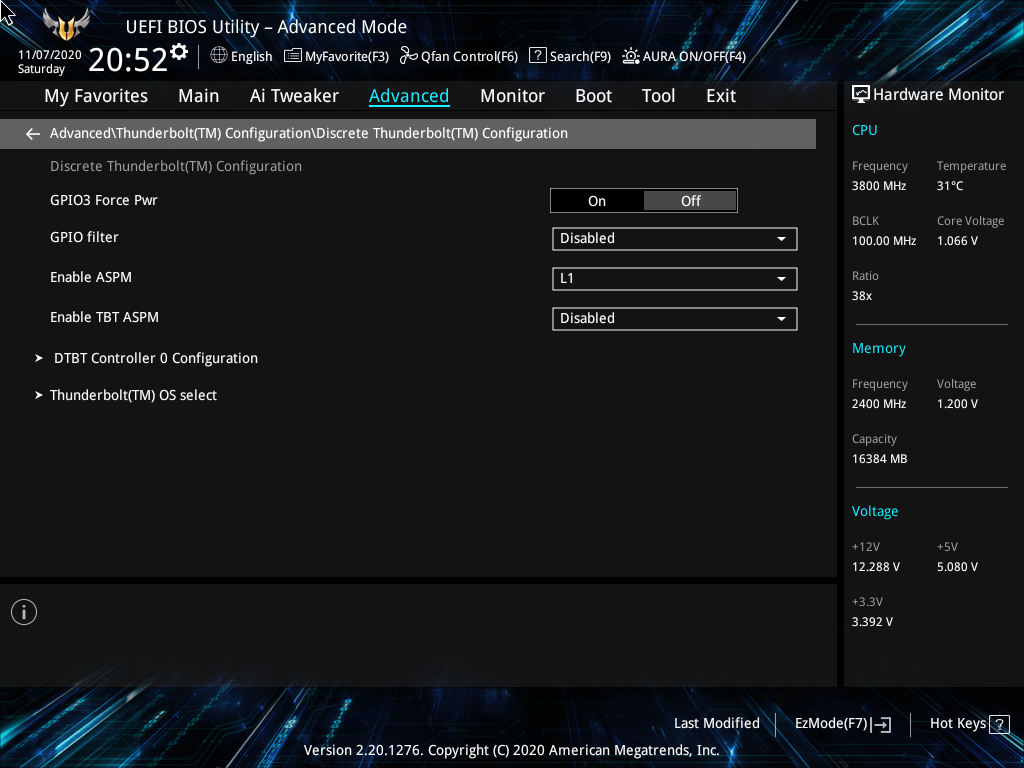Click the 1.066 V core voltage value
This screenshot has height=768, width=1024.
coord(957,240)
